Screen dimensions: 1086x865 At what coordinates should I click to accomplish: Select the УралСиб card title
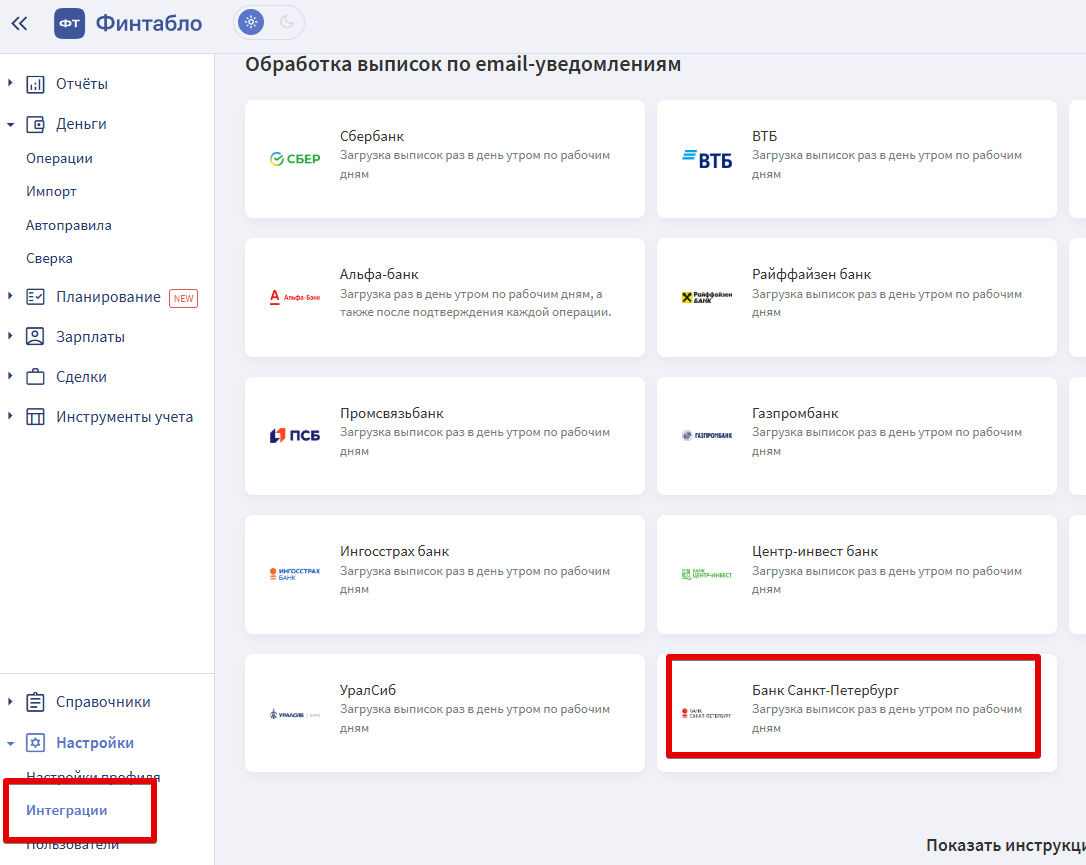[x=368, y=690]
